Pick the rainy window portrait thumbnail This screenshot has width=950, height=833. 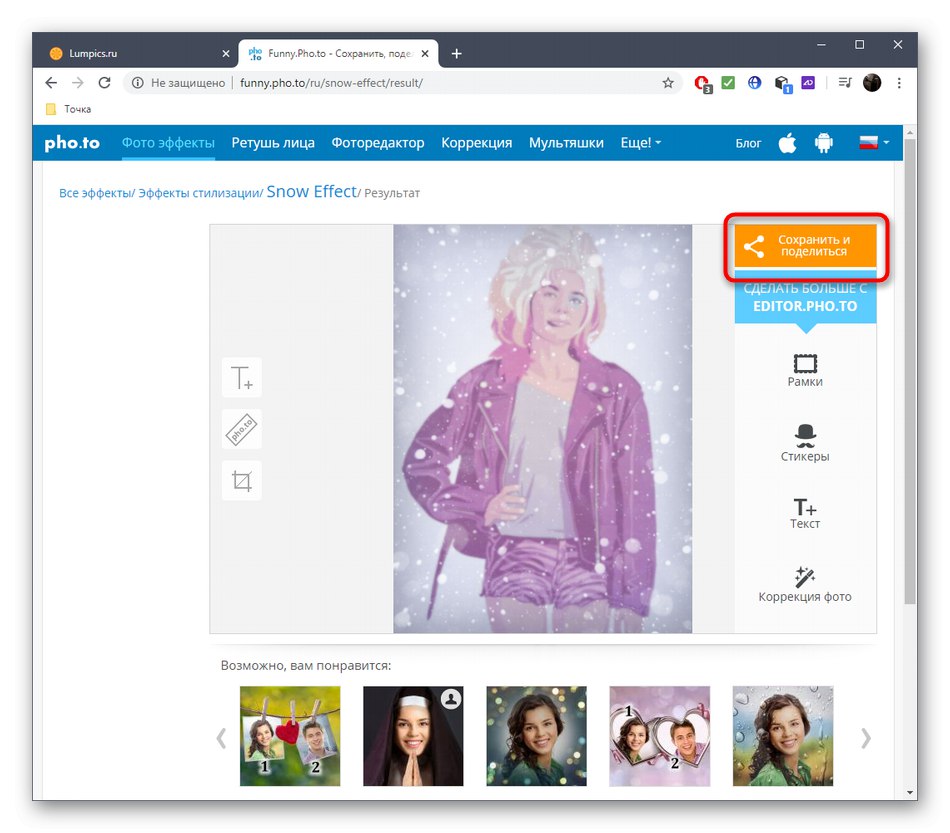pyautogui.click(x=783, y=736)
